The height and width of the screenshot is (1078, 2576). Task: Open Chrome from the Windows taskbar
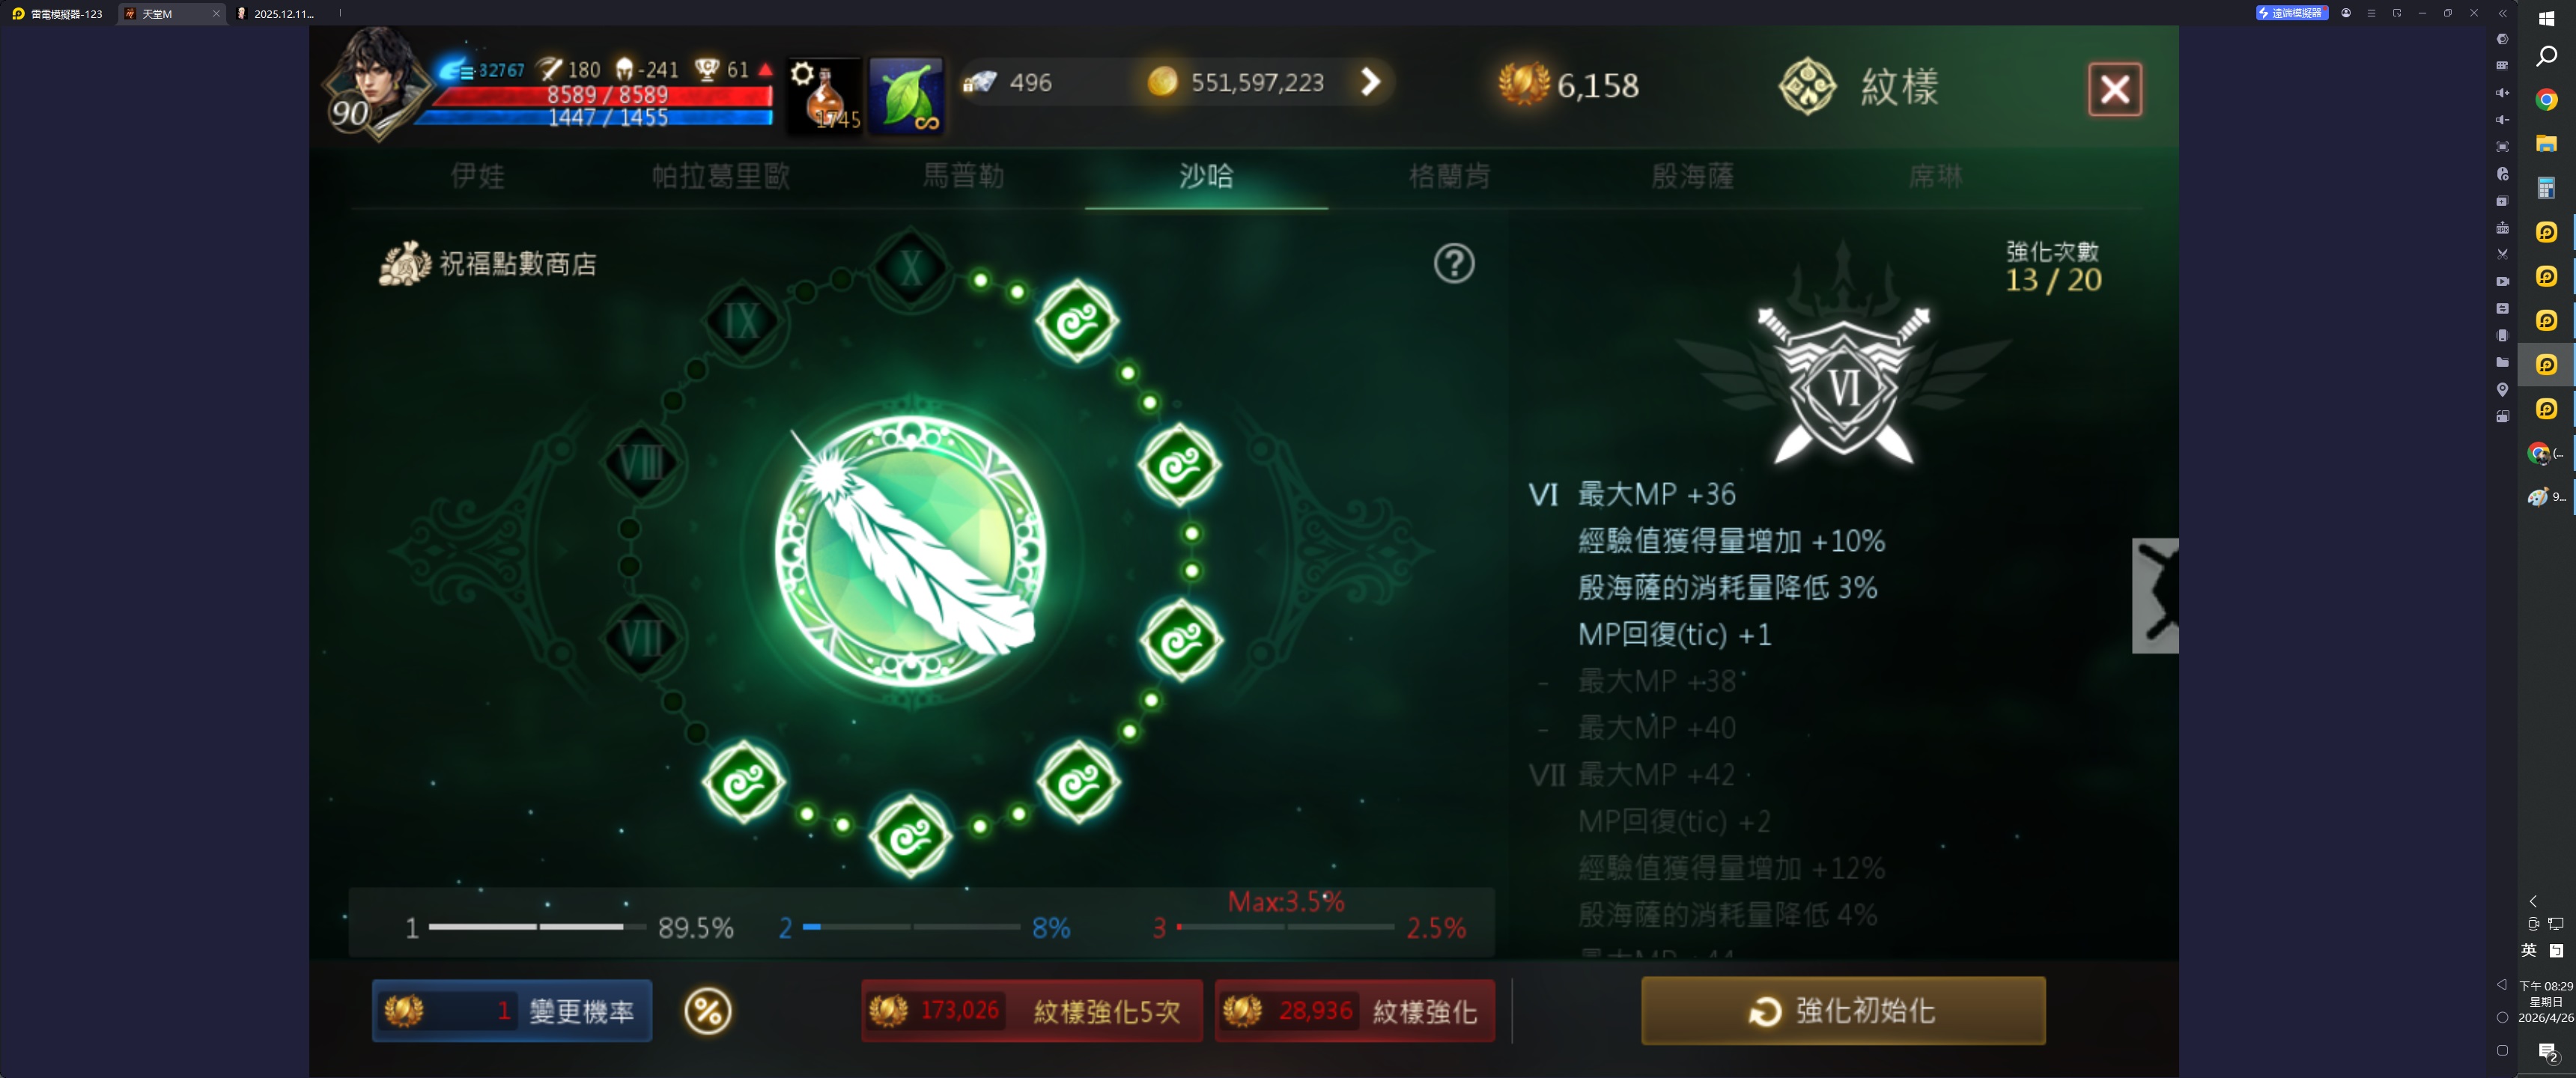click(x=2547, y=99)
